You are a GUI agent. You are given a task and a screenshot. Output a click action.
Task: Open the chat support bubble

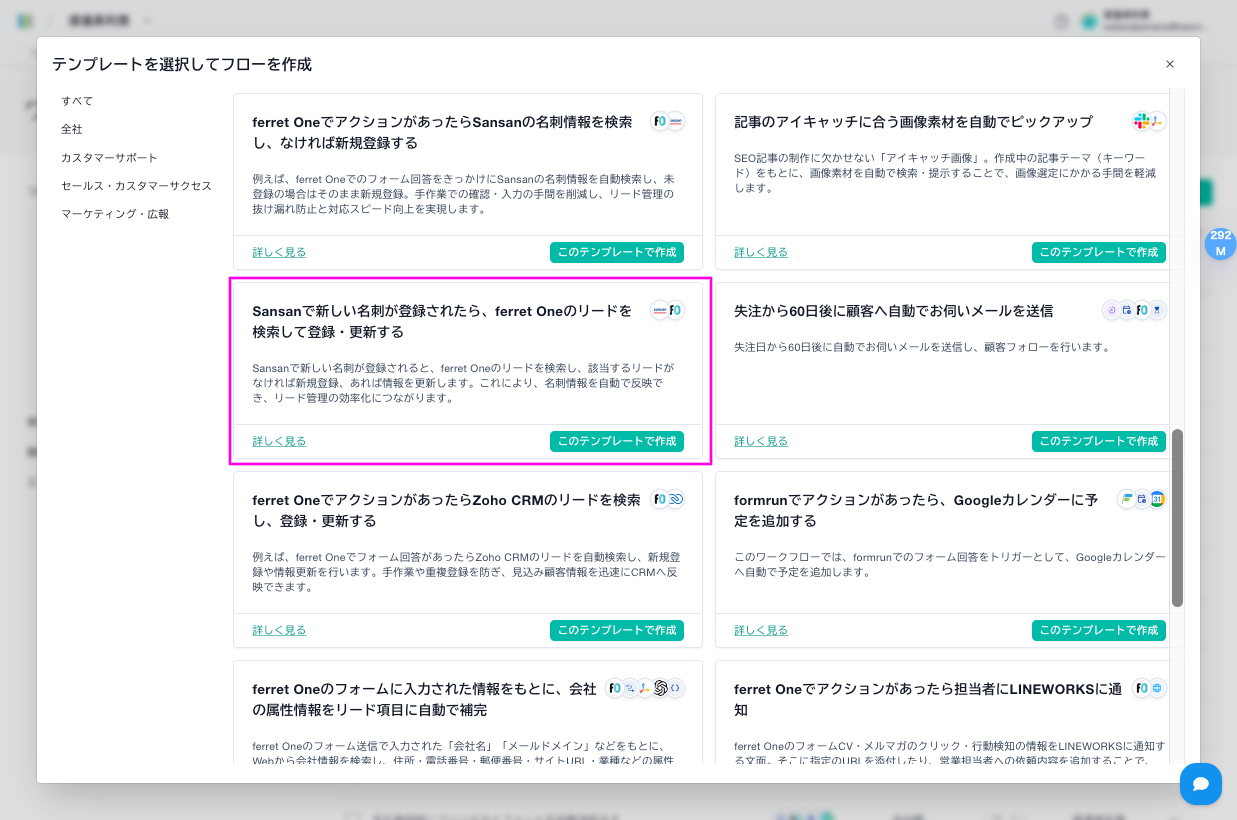click(1201, 783)
